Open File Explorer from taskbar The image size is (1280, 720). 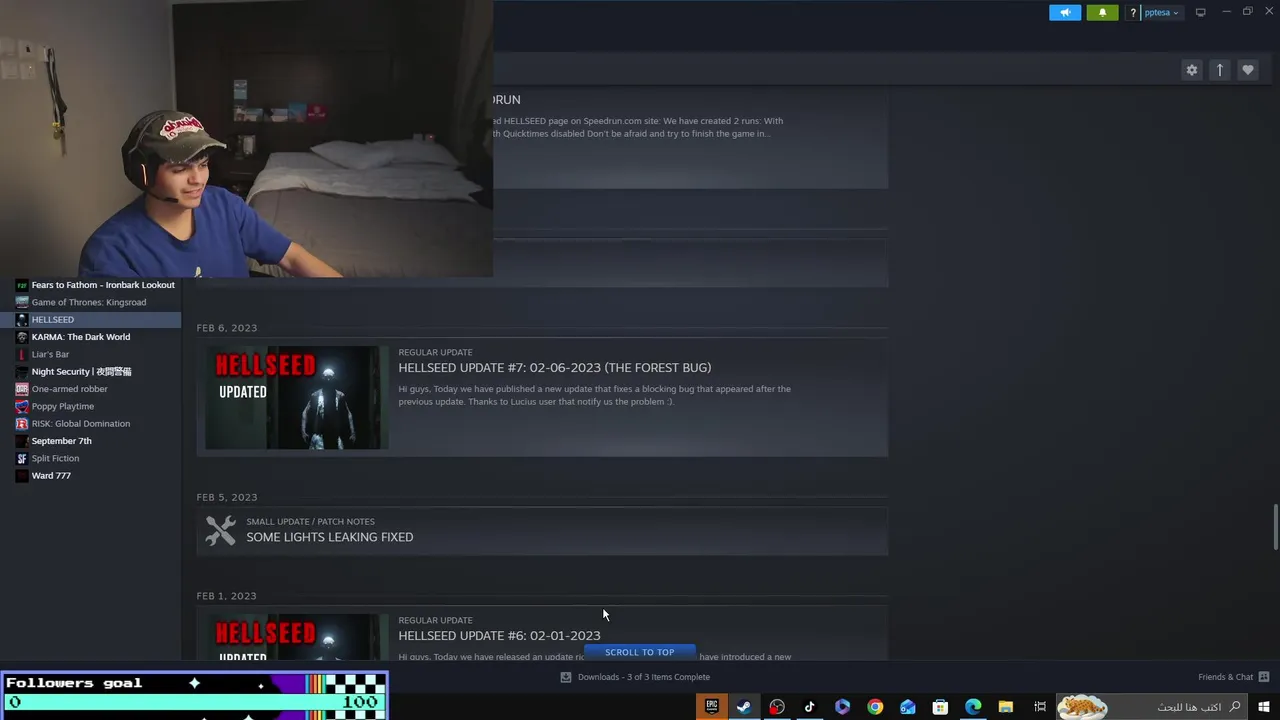point(1006,707)
